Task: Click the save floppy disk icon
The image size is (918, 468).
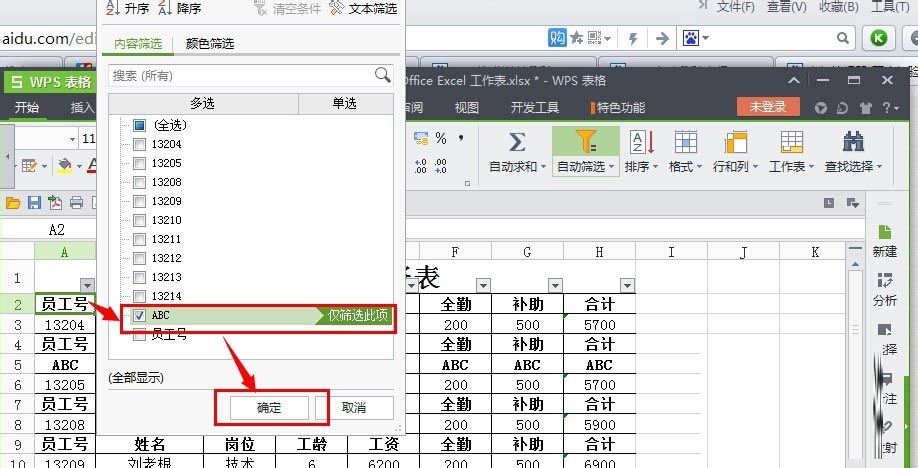Action: click(34, 203)
